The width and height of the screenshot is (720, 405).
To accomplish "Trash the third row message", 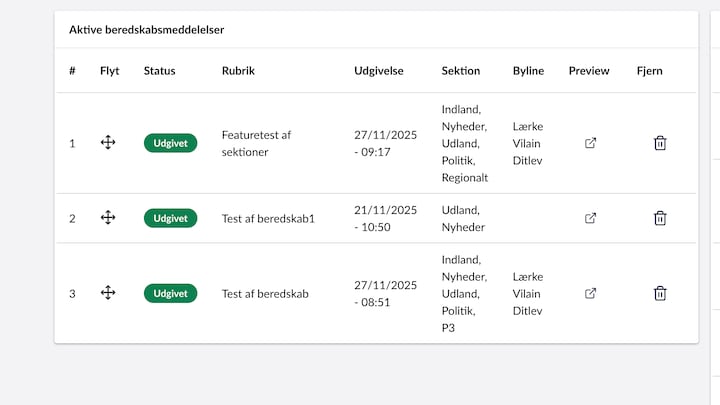I will click(x=660, y=293).
